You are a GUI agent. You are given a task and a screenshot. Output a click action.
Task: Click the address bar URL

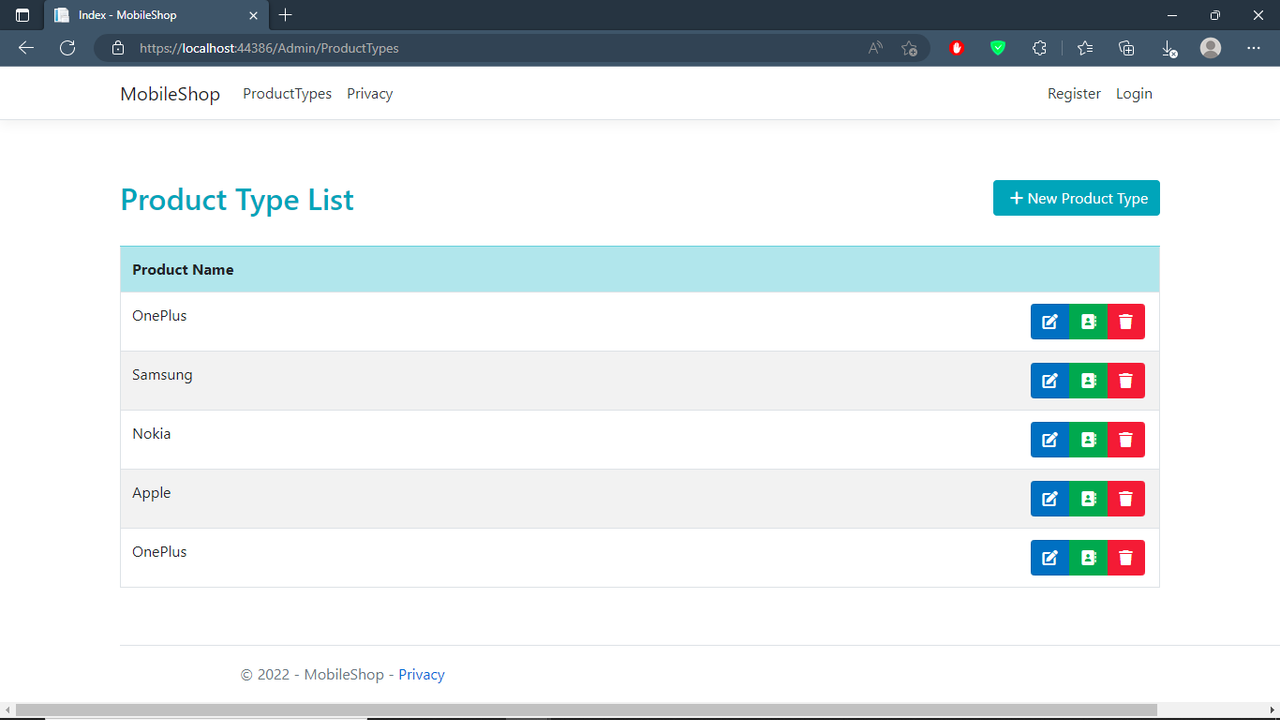269,48
